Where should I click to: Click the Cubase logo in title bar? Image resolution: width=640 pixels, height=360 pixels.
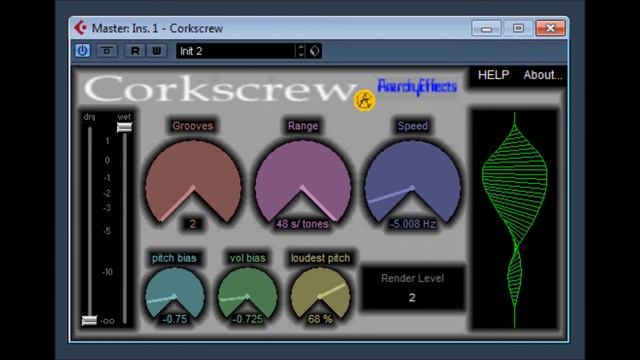point(80,28)
